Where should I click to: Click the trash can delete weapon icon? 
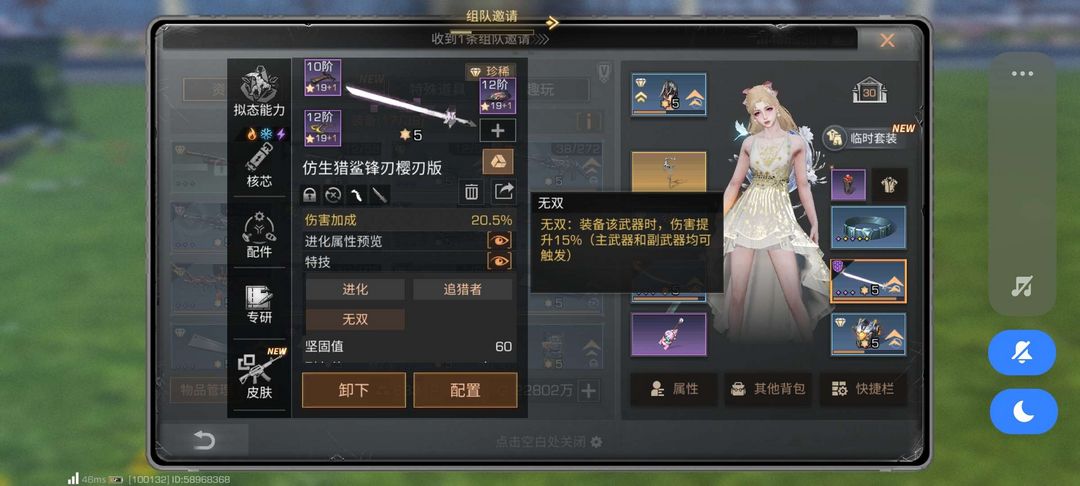pyautogui.click(x=471, y=193)
